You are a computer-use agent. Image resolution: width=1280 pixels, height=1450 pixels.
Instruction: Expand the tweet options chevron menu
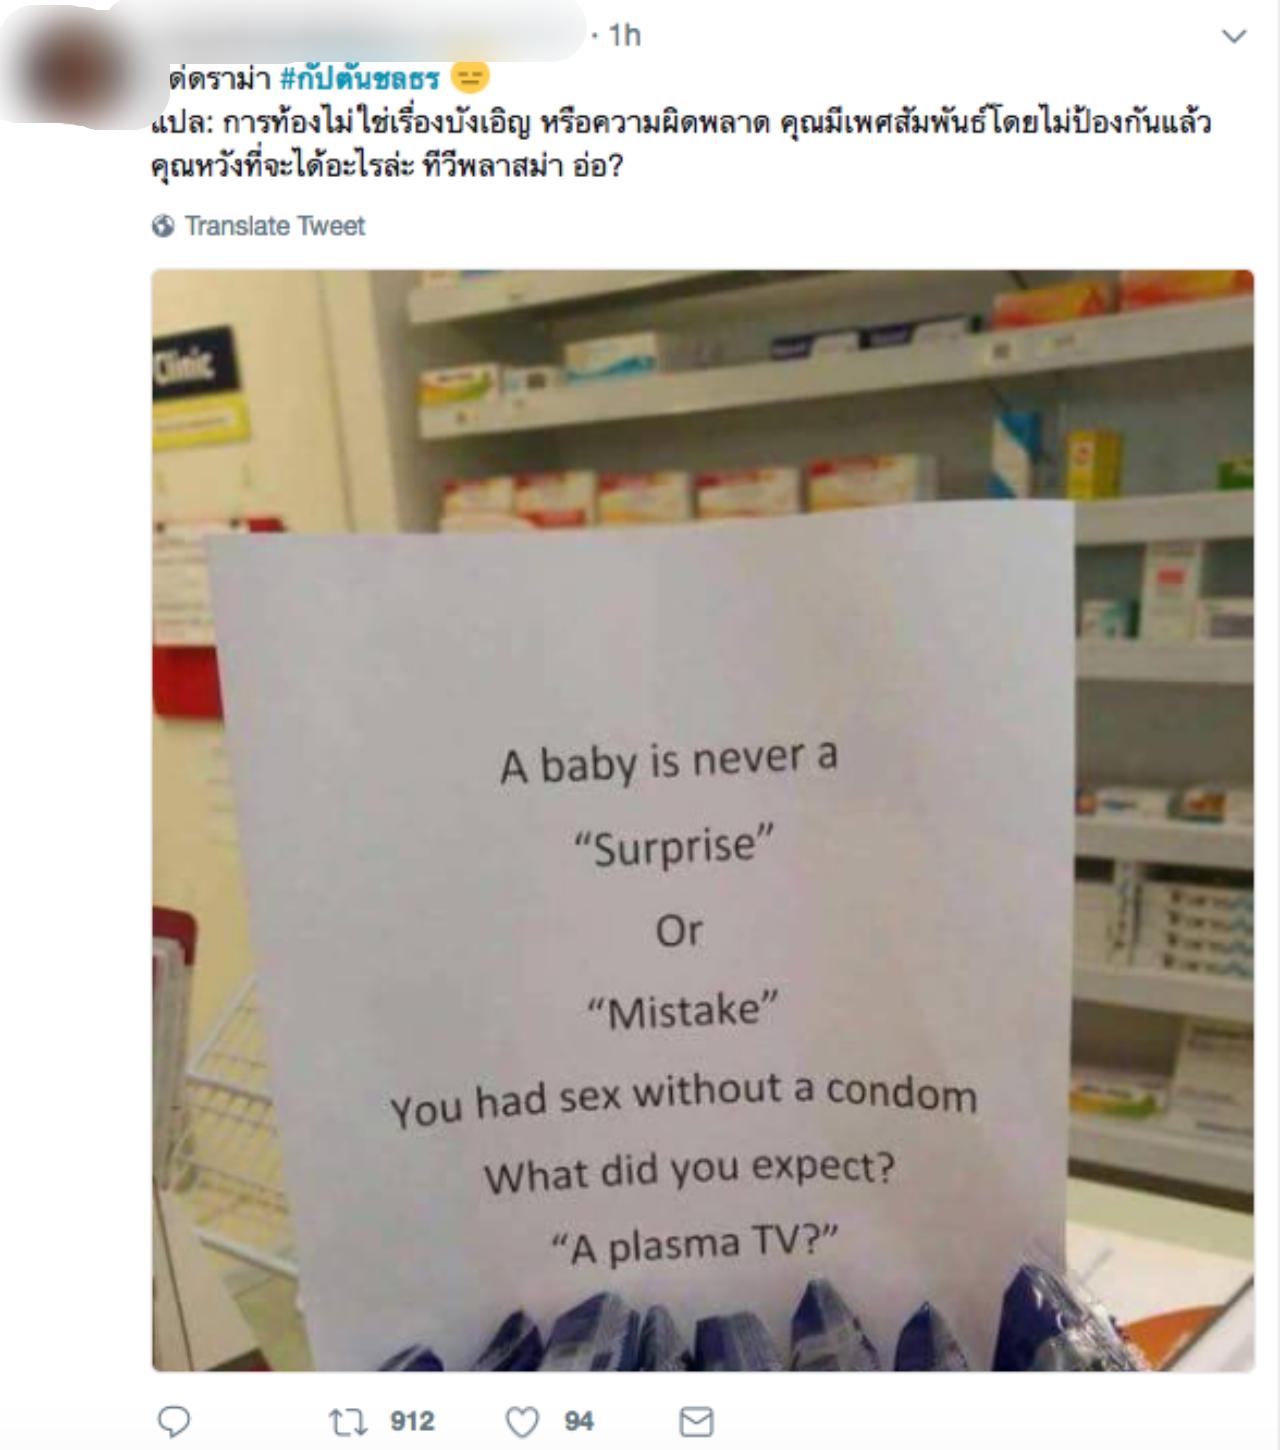tap(1235, 37)
